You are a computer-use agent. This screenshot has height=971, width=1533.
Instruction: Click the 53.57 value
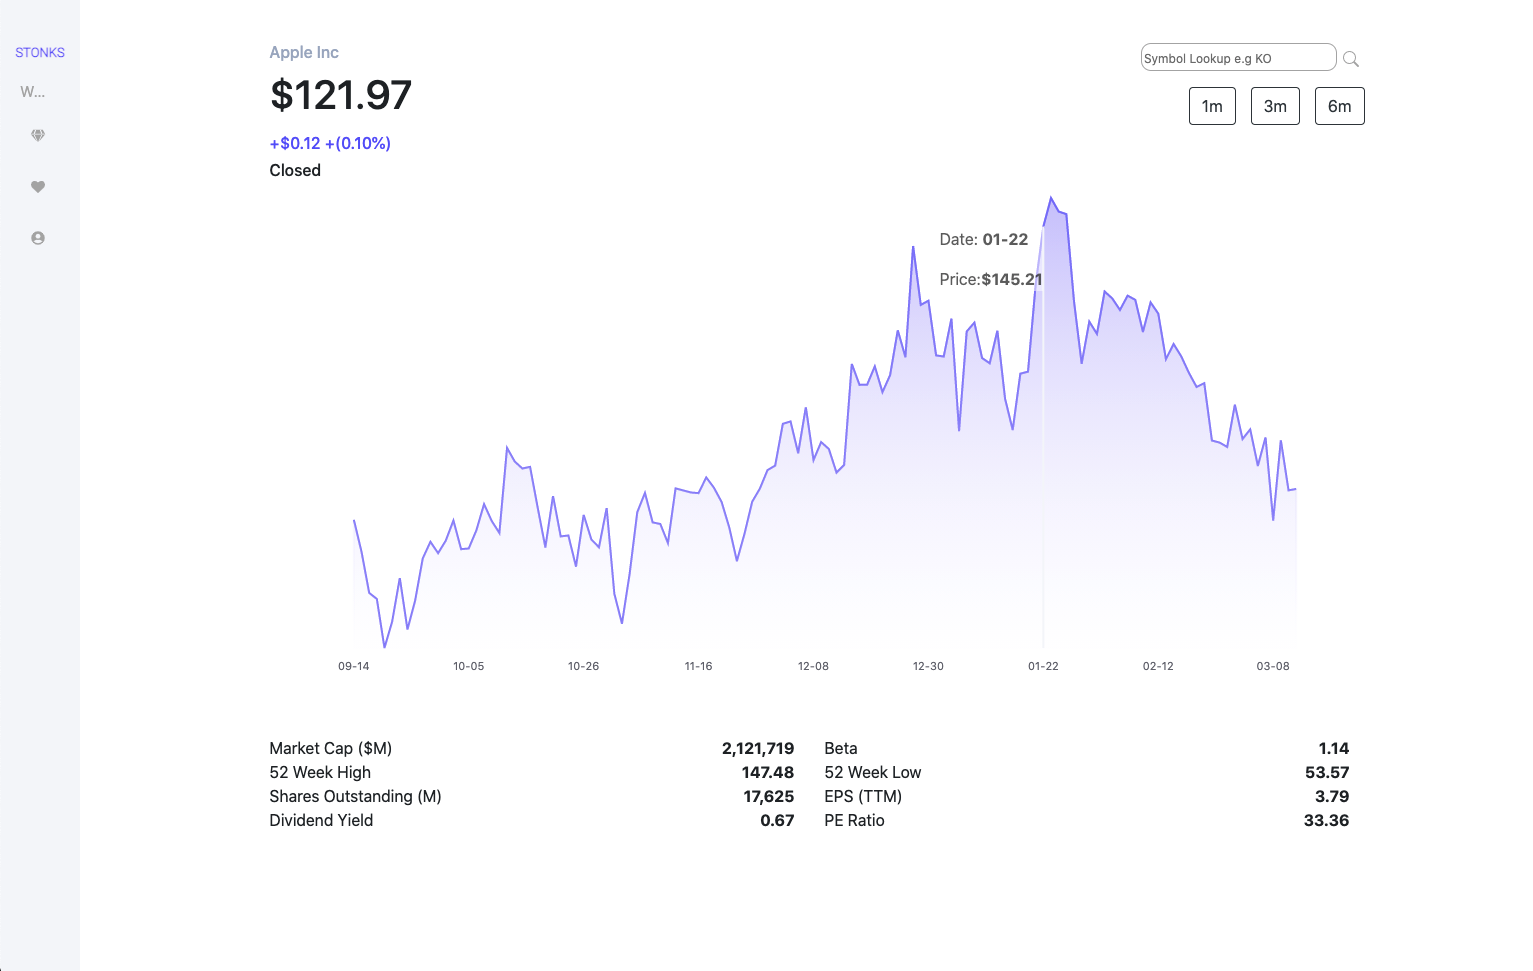click(x=1327, y=772)
